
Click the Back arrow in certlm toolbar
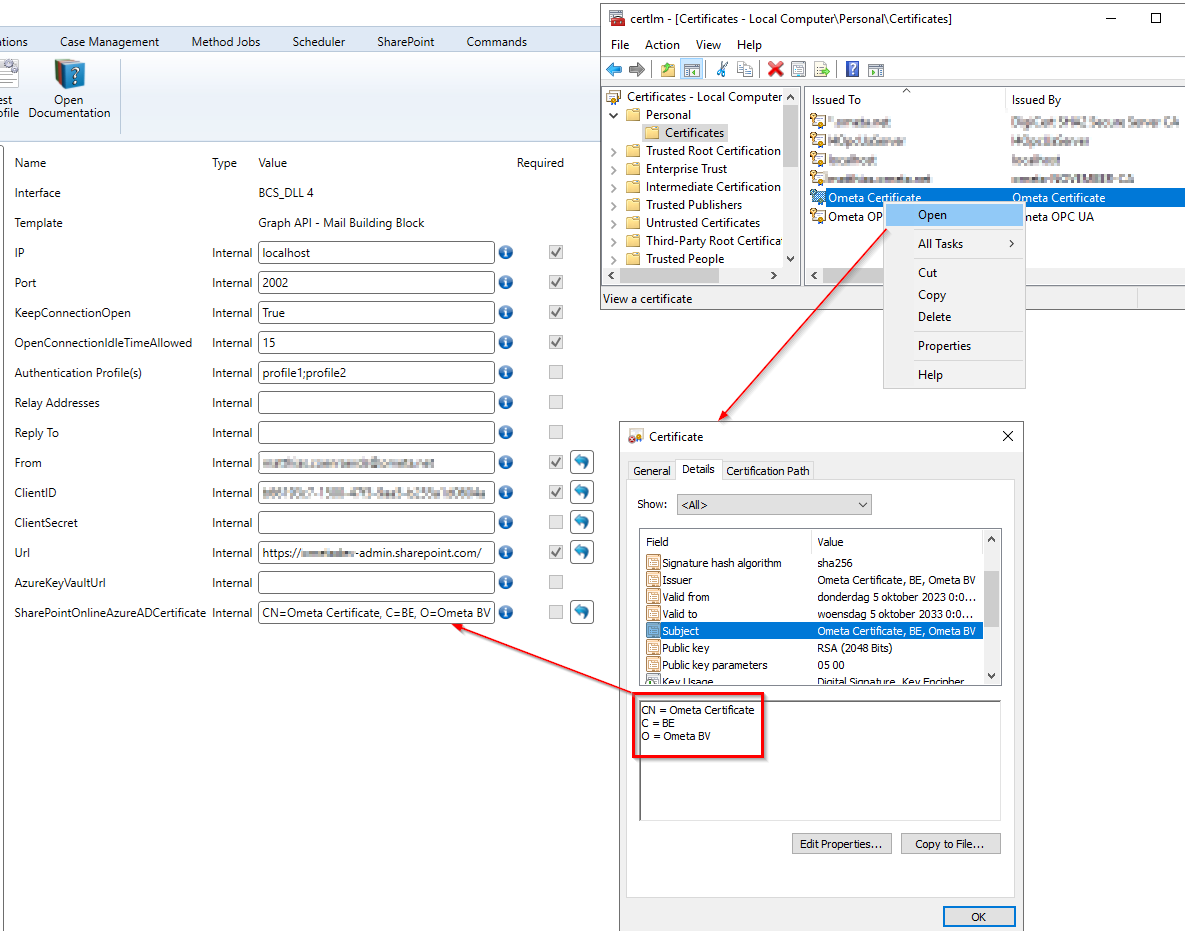614,70
